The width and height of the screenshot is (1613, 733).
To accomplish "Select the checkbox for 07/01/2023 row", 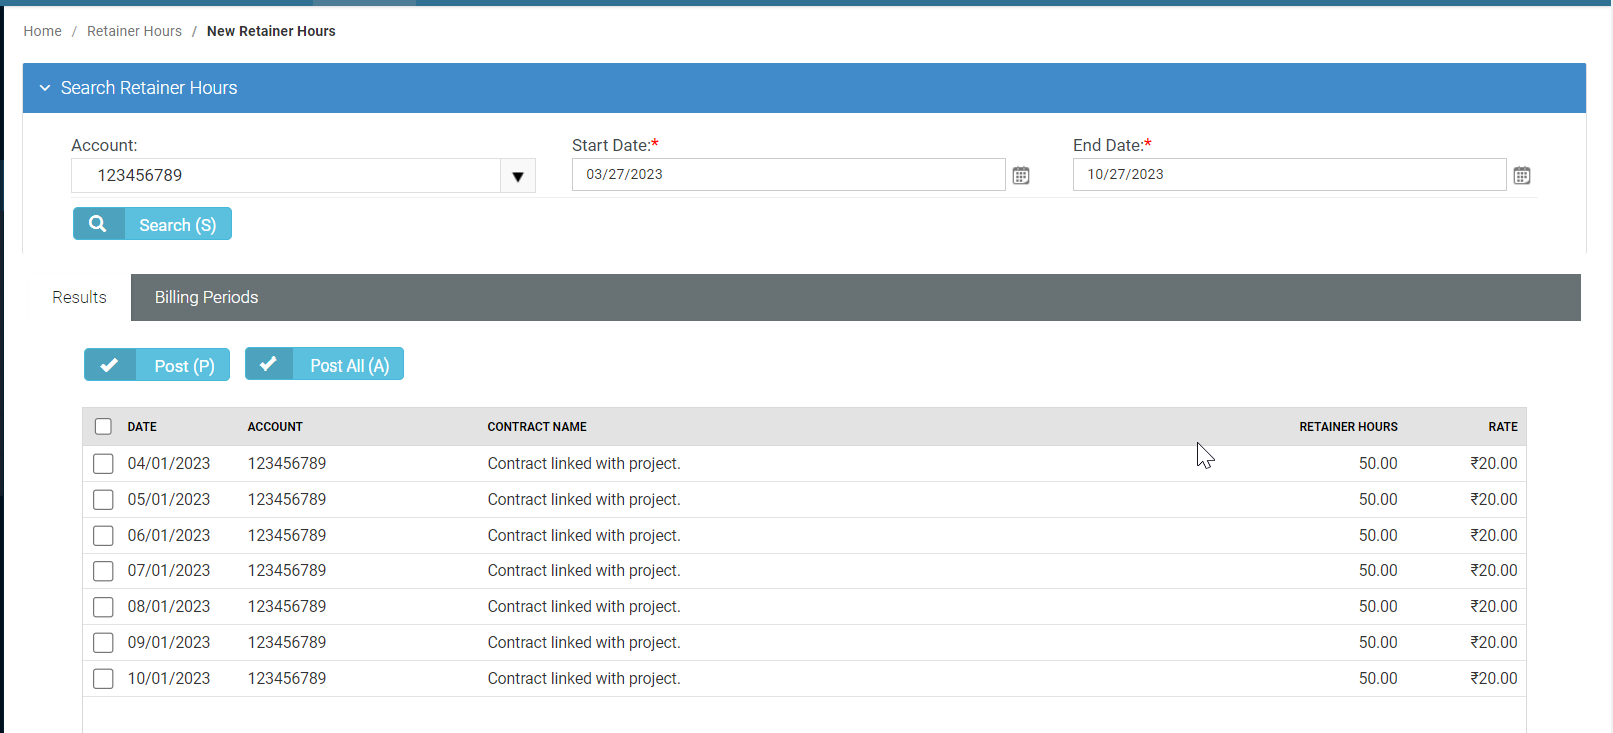I will tap(103, 571).
